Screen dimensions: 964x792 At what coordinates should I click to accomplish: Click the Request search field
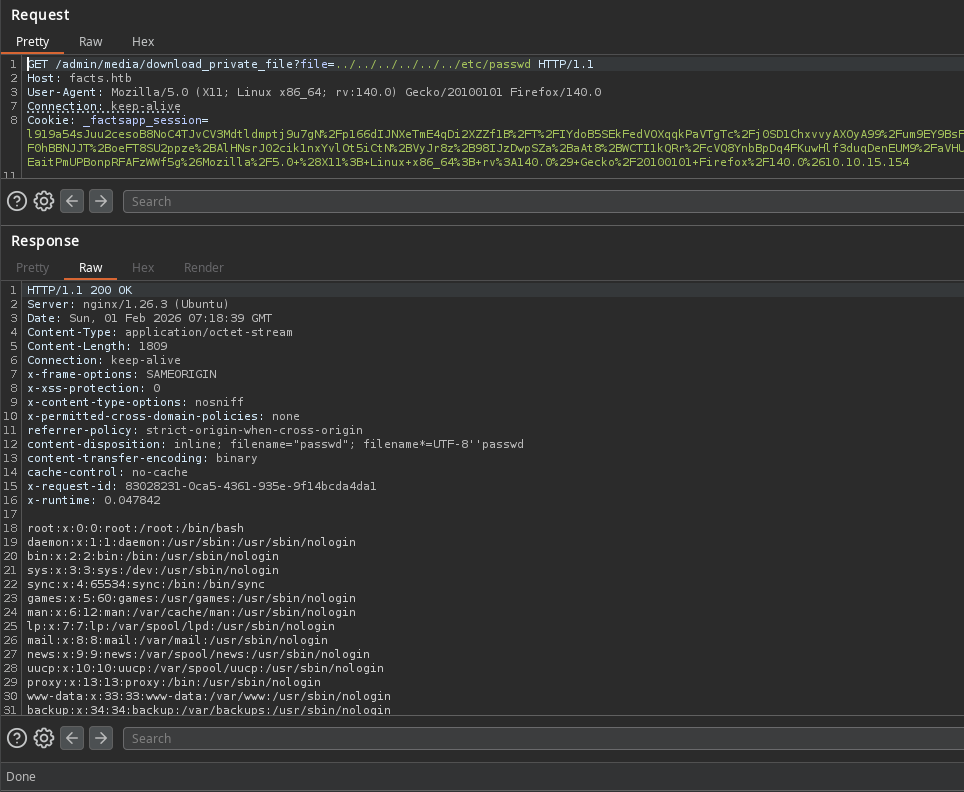[x=543, y=201]
